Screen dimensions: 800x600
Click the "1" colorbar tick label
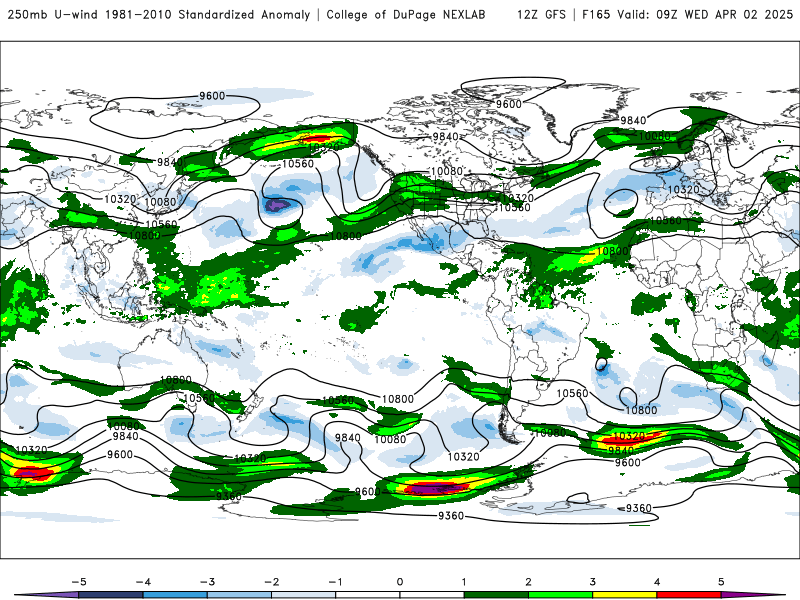[x=464, y=582]
